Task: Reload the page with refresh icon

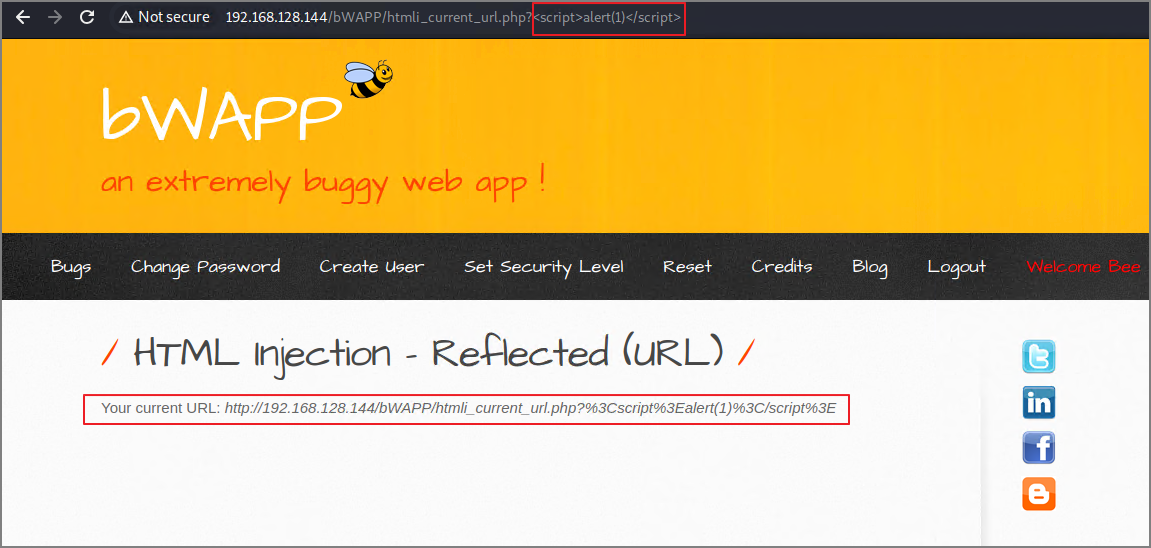Action: click(87, 17)
